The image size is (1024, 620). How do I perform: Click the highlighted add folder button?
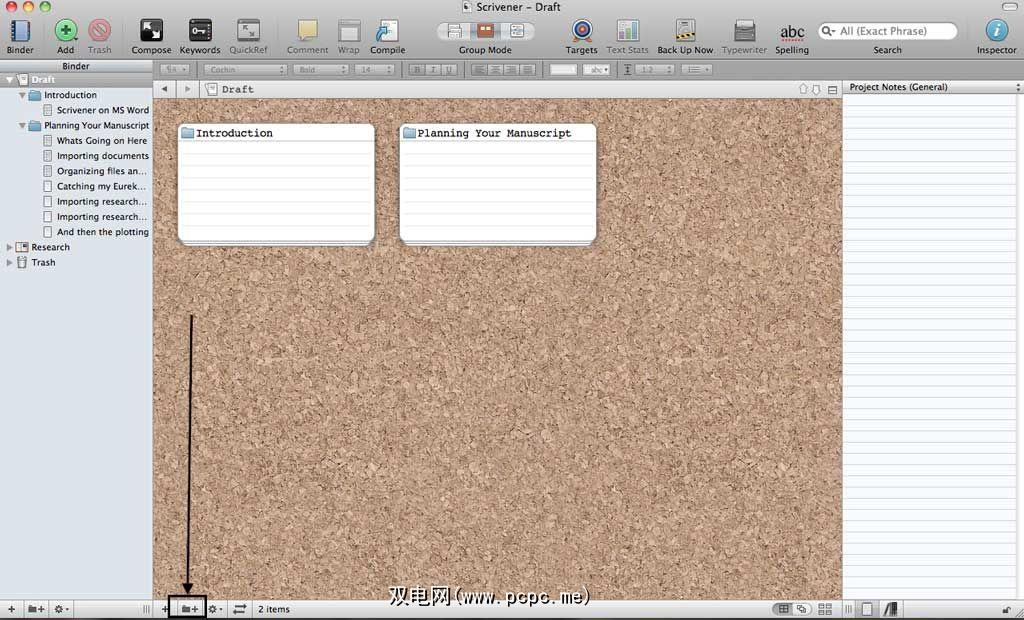pos(189,608)
